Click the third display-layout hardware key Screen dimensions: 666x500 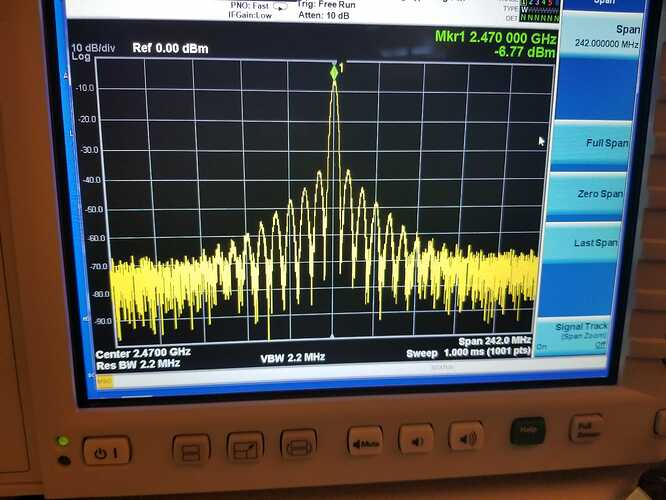pos(299,445)
